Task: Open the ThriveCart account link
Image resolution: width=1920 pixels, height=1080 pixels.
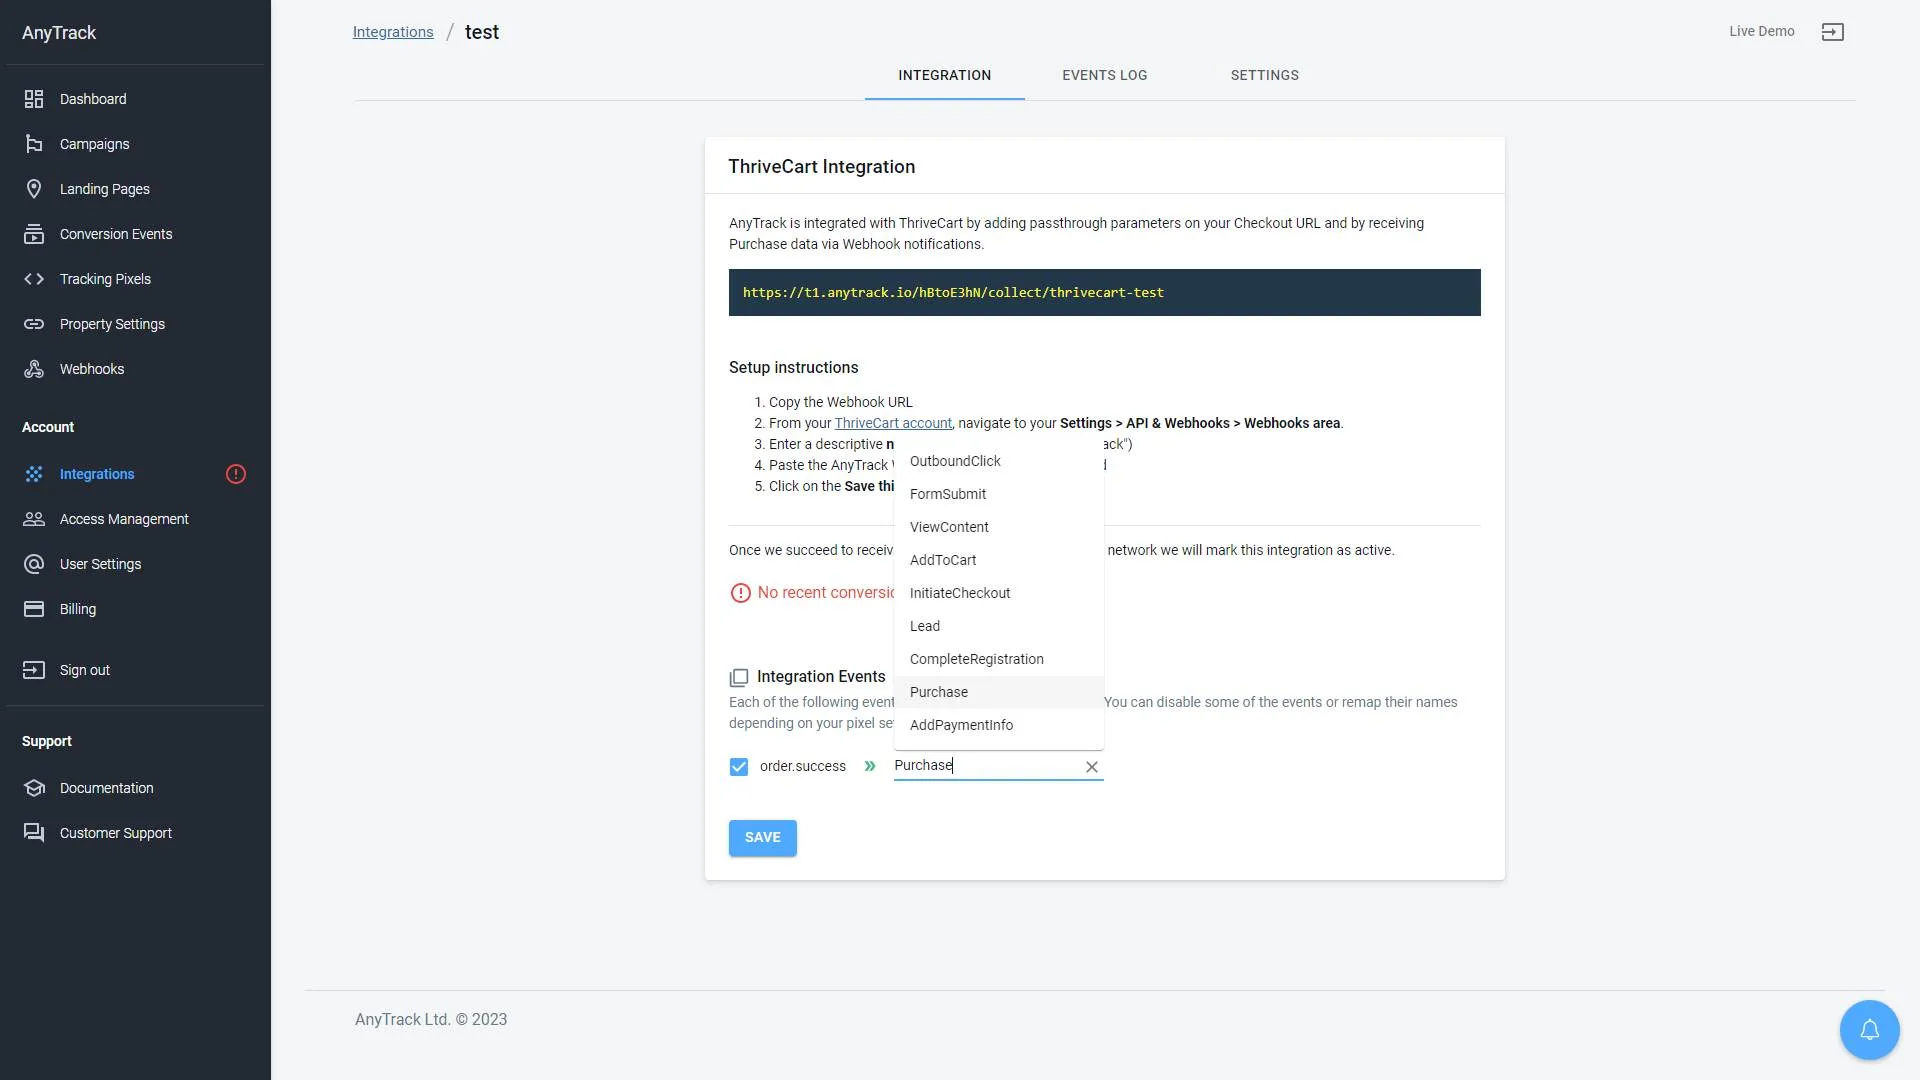Action: click(893, 423)
